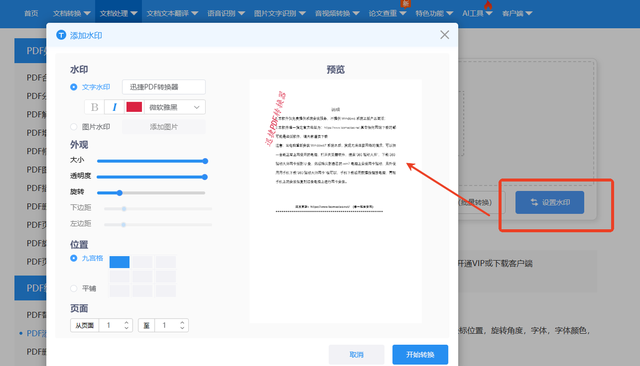Open the red watermark color swatch
This screenshot has height=366, width=640.
(134, 107)
